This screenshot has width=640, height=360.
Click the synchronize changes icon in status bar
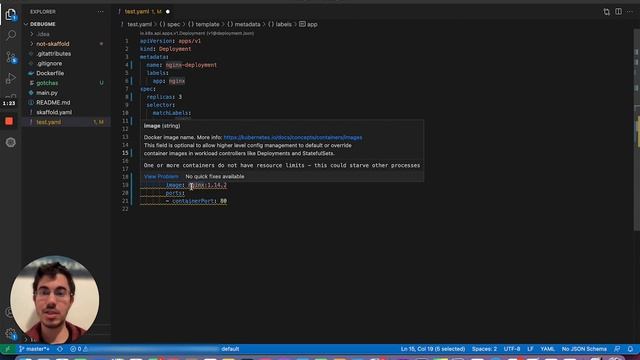pyautogui.click(x=60, y=349)
